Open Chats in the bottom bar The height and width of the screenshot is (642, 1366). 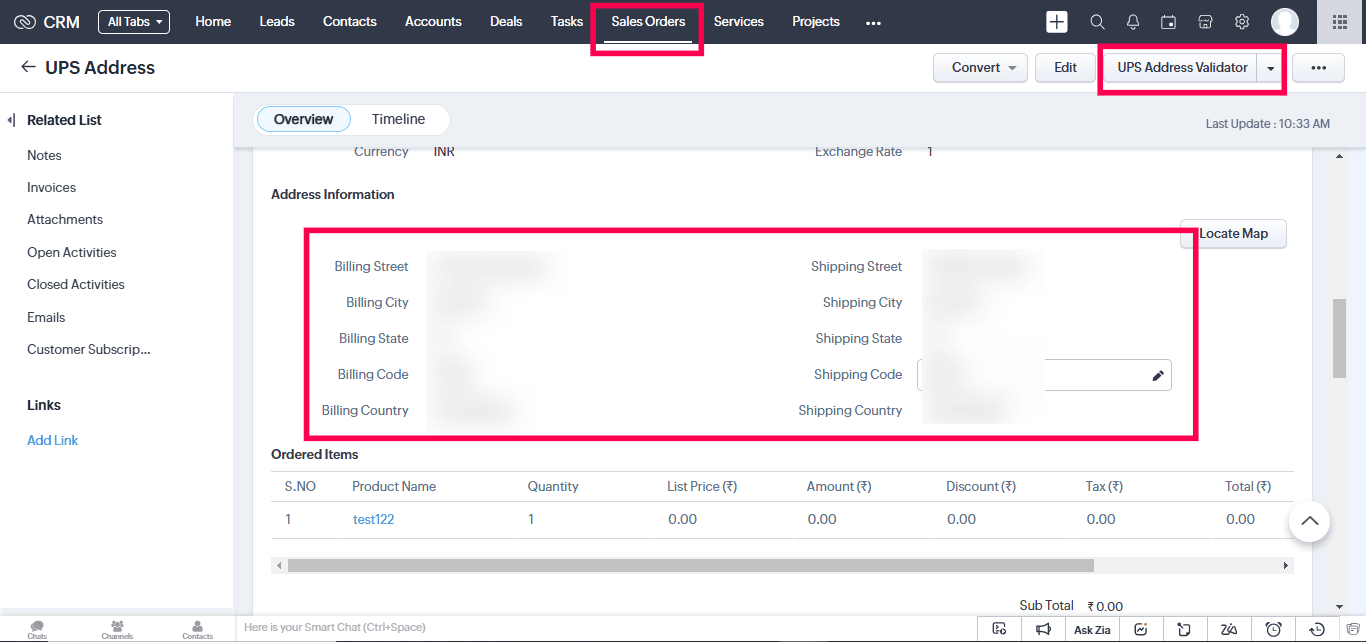click(x=37, y=629)
